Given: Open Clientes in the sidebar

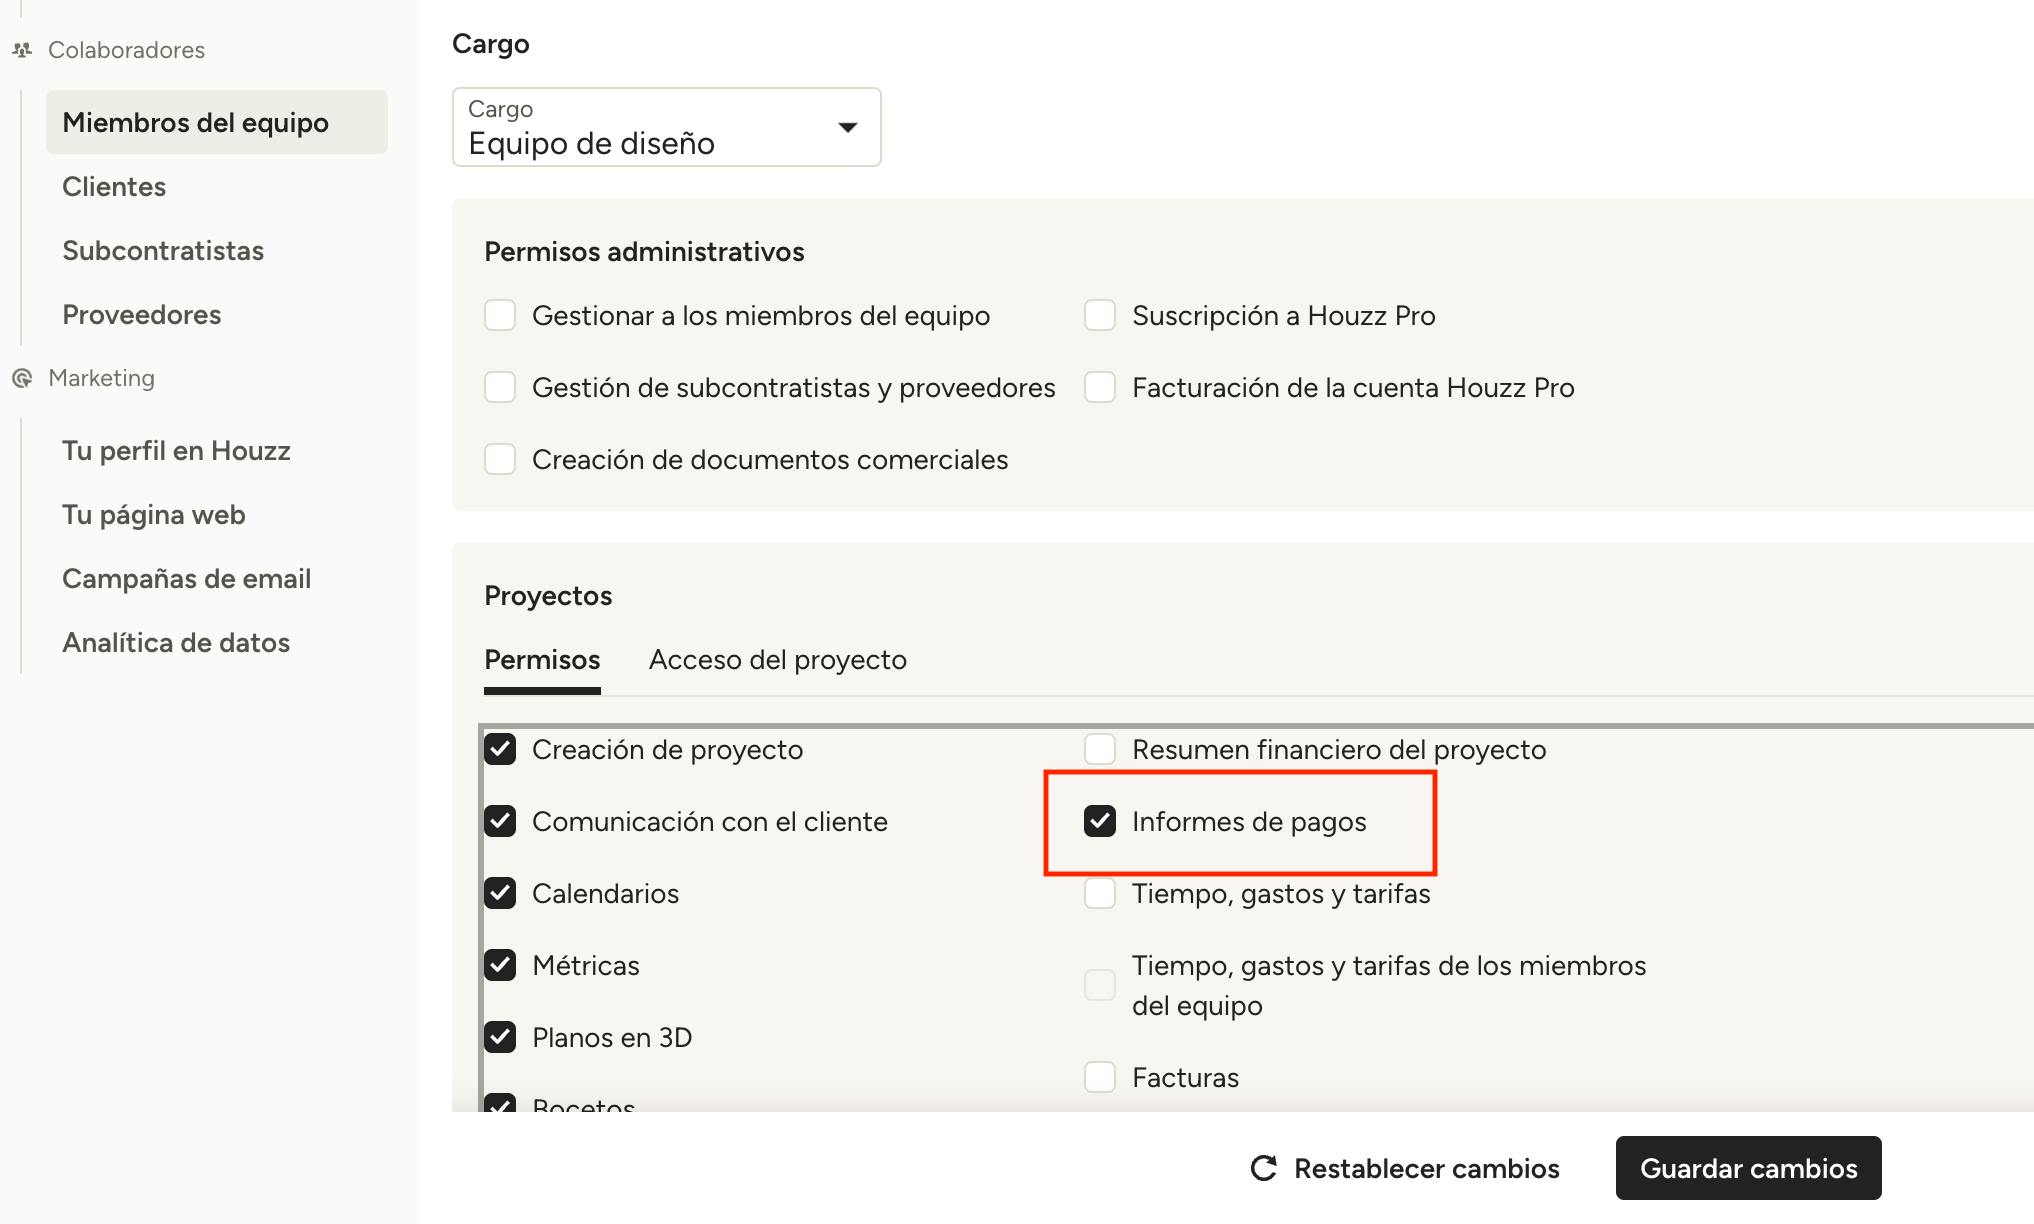Looking at the screenshot, I should pos(114,187).
